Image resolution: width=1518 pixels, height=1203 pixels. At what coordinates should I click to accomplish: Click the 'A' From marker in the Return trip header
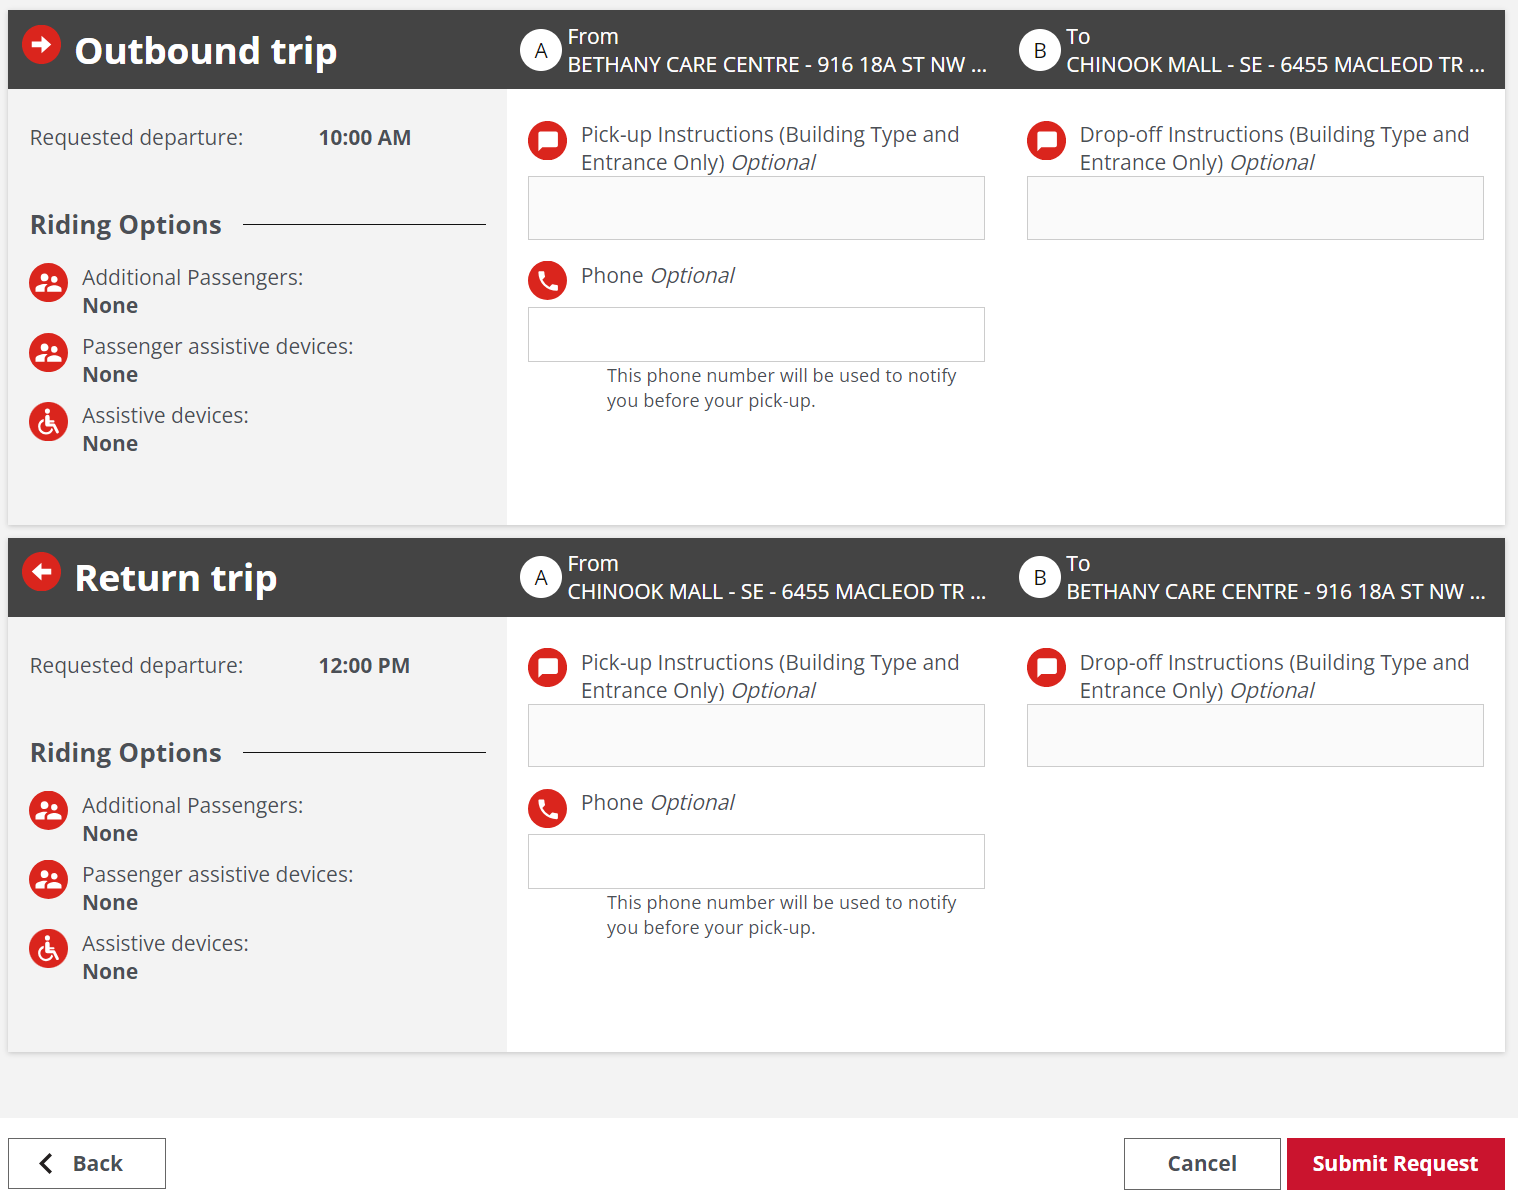point(541,577)
